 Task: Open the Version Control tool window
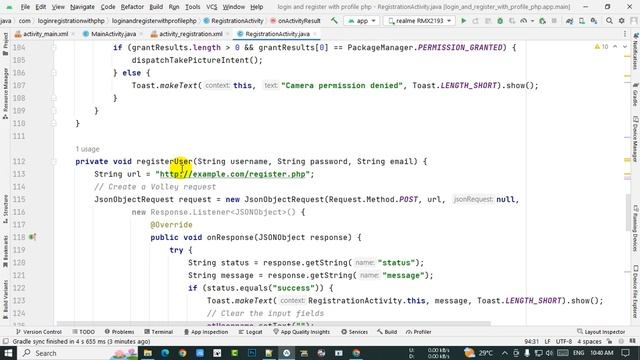(38, 332)
